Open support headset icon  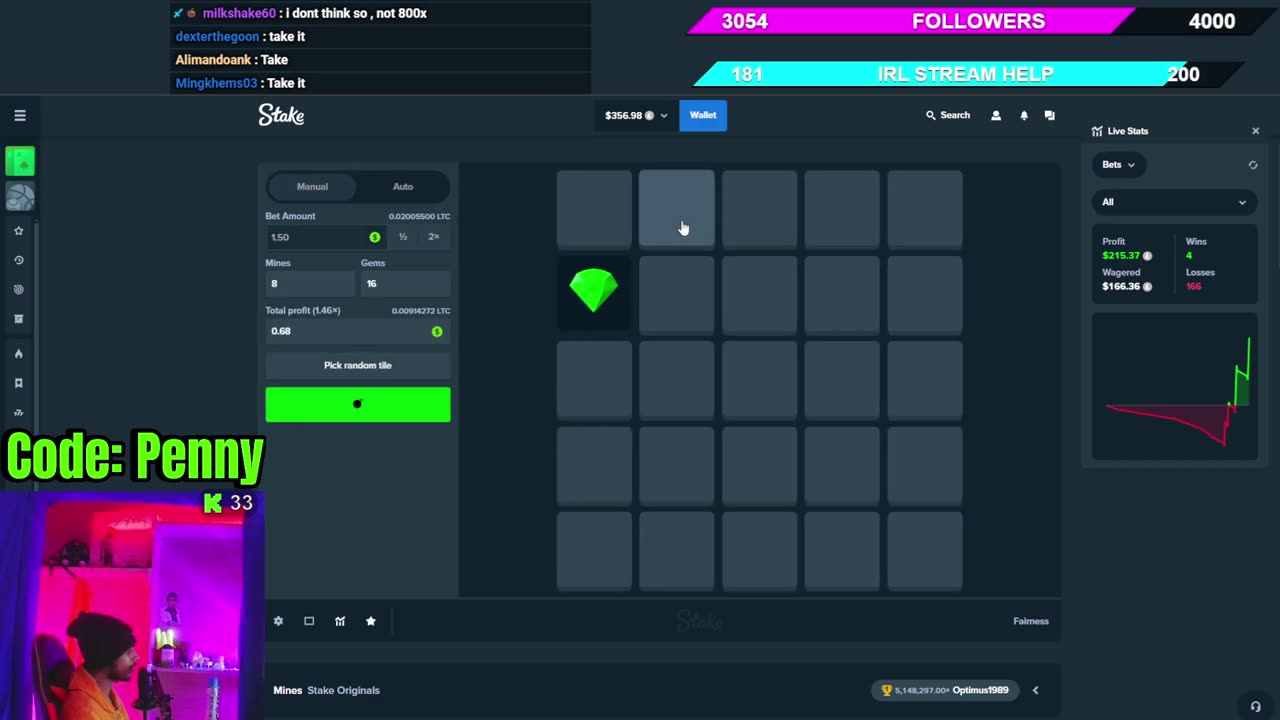point(1256,706)
